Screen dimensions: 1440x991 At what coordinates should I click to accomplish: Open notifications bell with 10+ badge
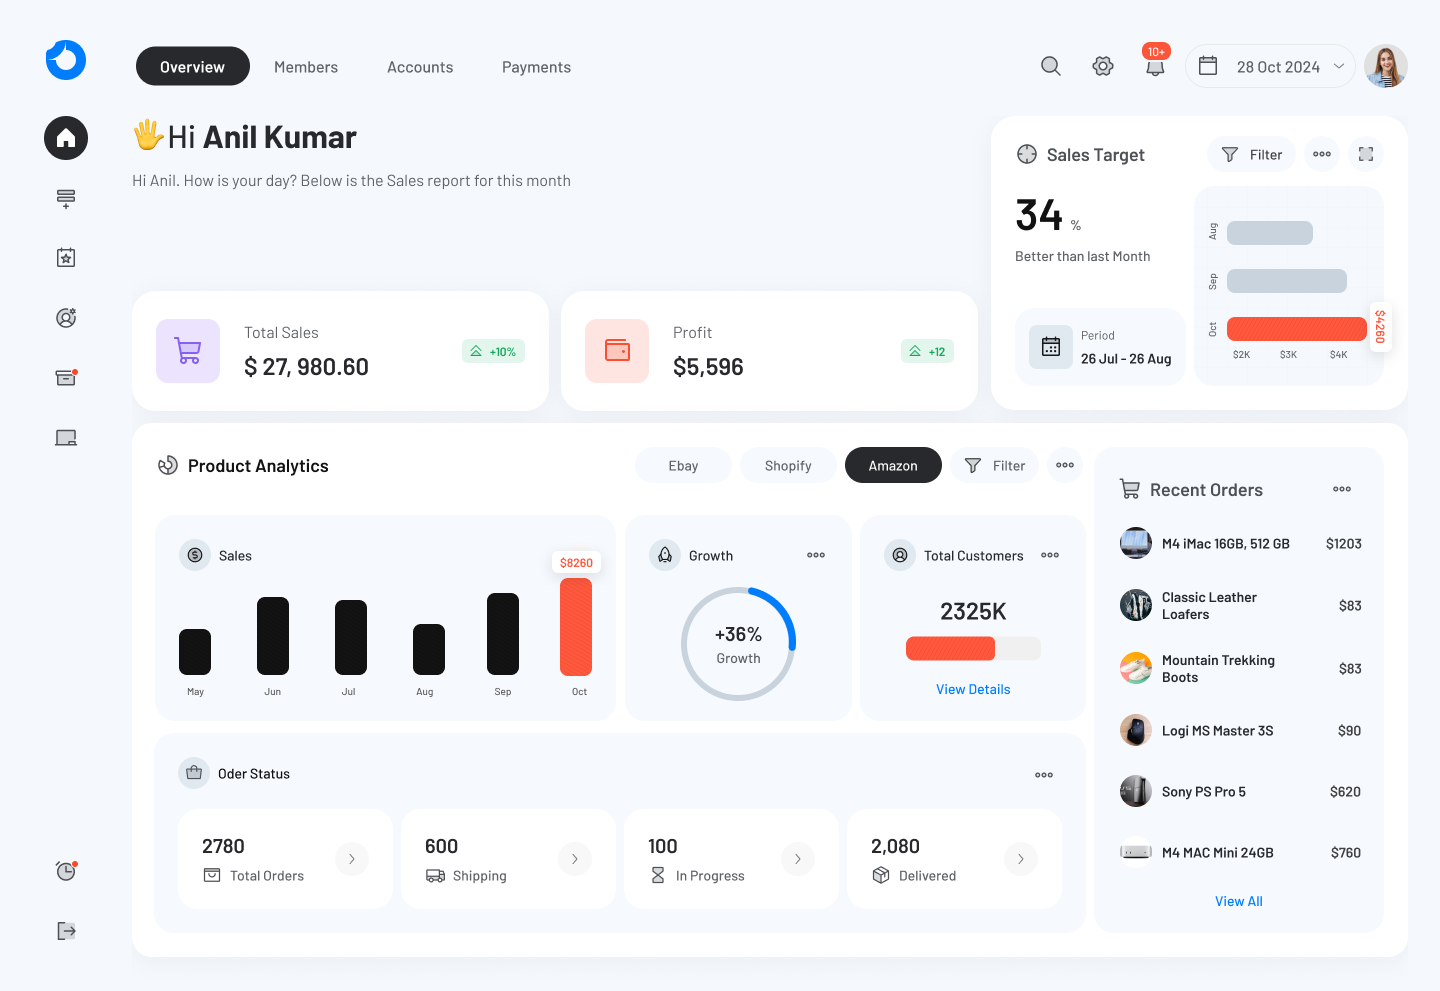click(x=1155, y=62)
